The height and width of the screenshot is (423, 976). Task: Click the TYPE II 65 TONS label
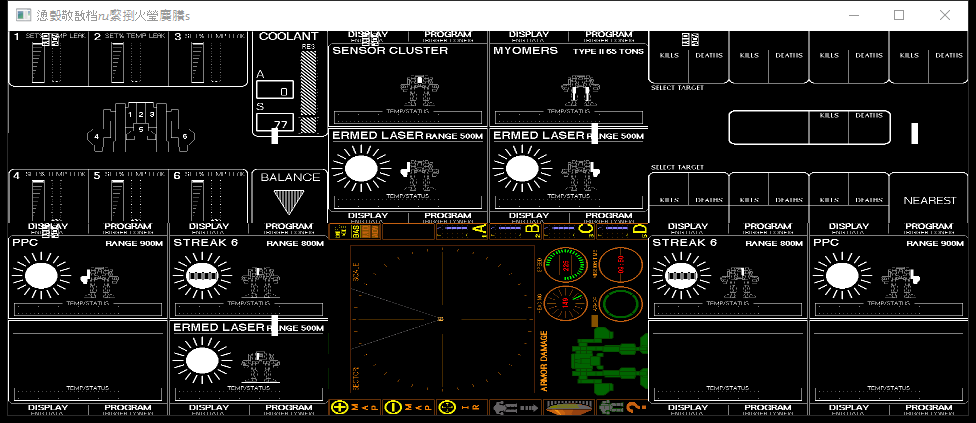tap(608, 52)
